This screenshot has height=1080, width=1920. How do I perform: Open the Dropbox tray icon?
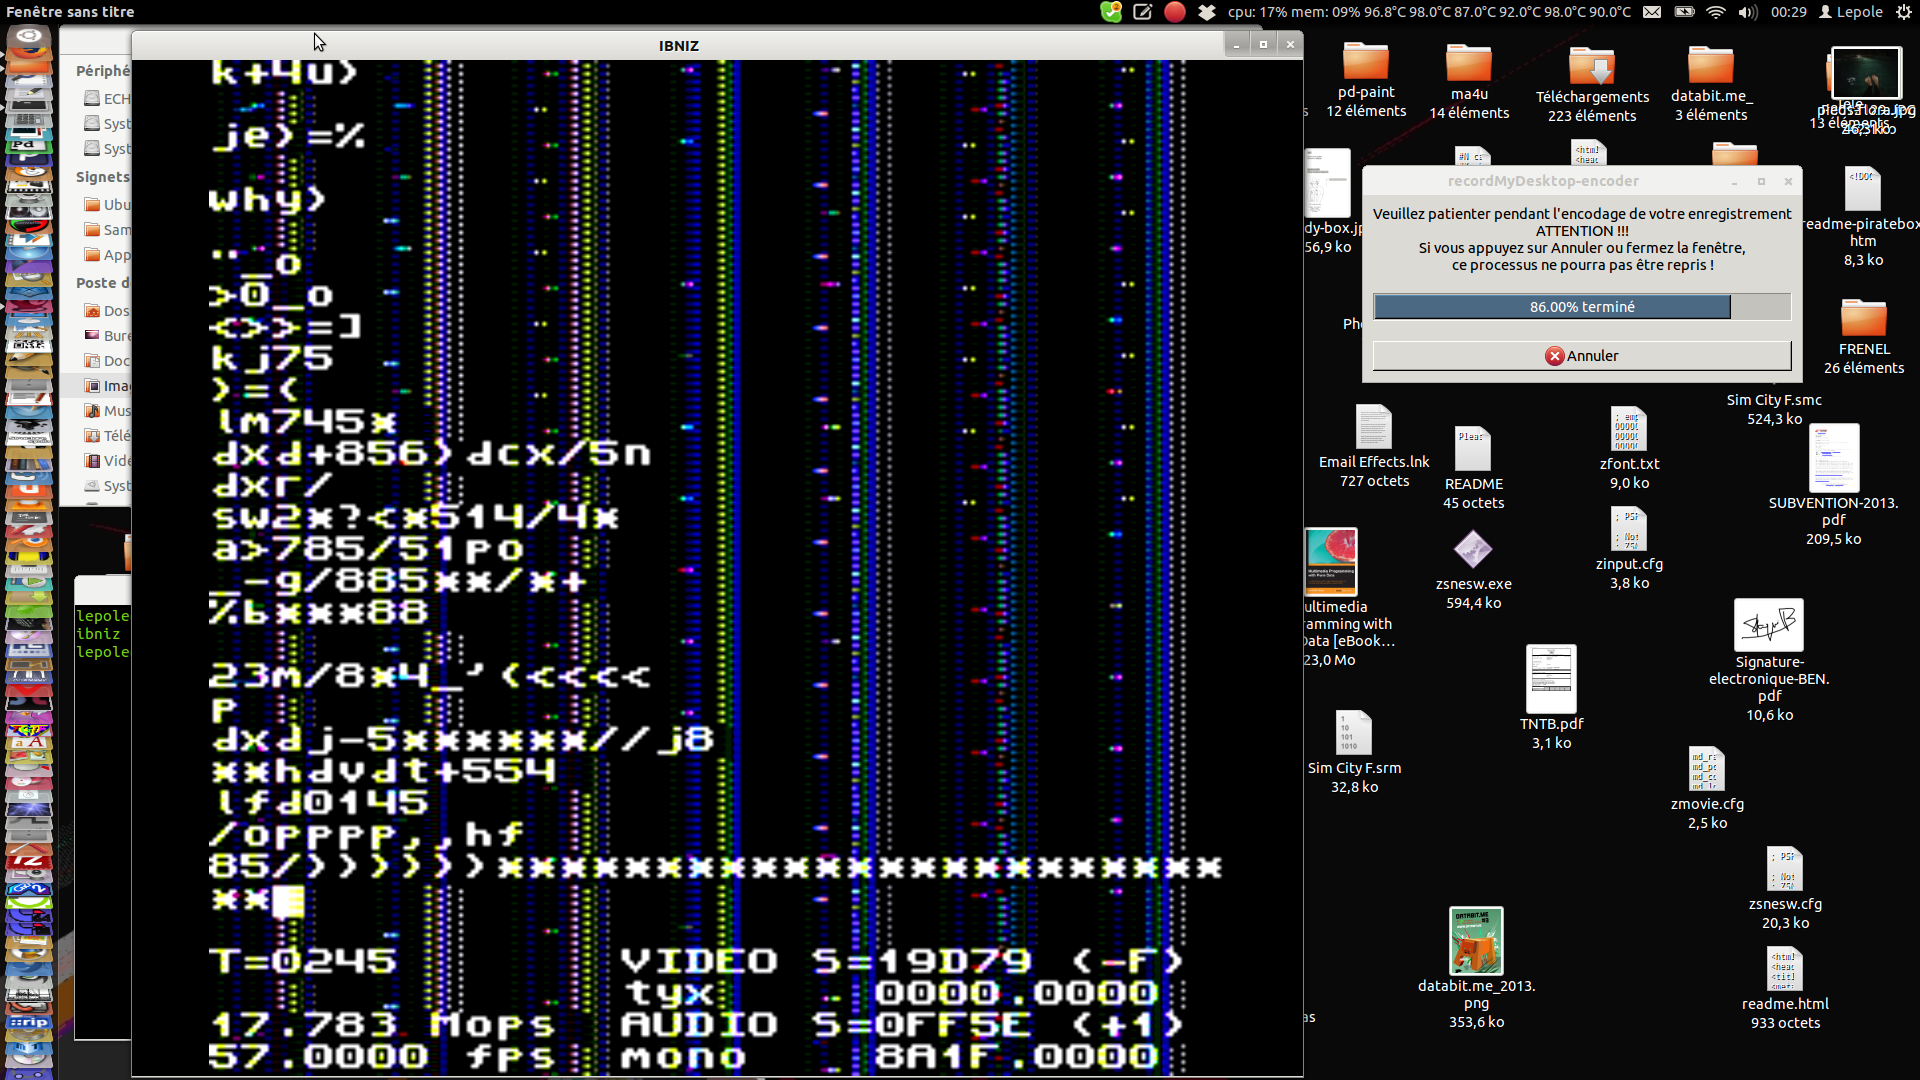click(x=1207, y=12)
